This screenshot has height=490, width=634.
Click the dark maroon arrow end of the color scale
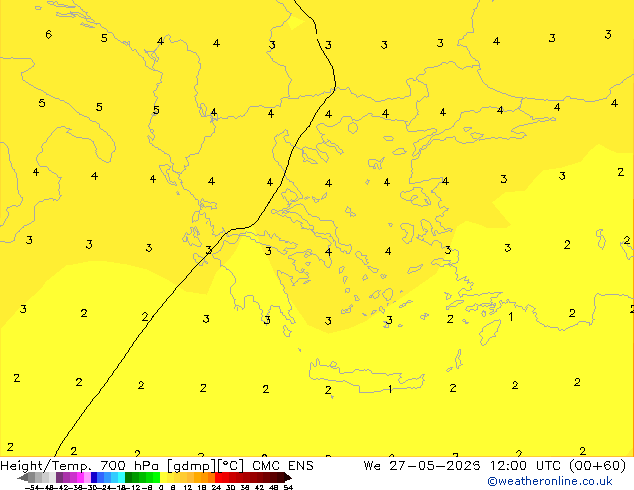288,477
